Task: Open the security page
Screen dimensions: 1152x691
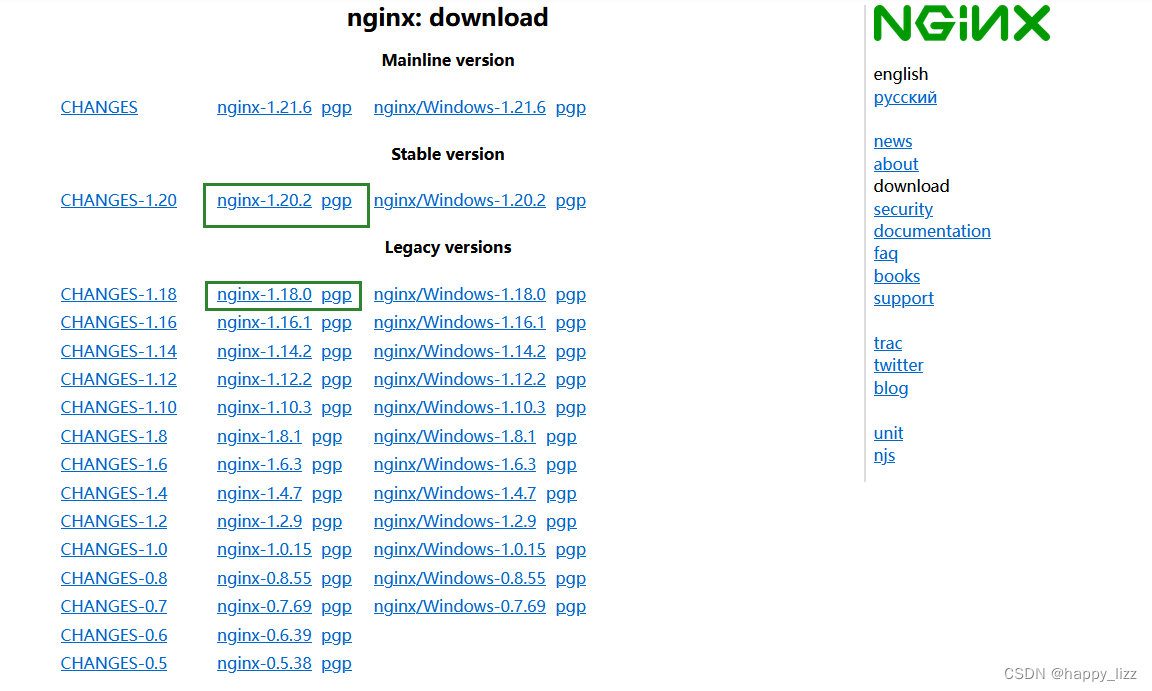Action: [903, 209]
